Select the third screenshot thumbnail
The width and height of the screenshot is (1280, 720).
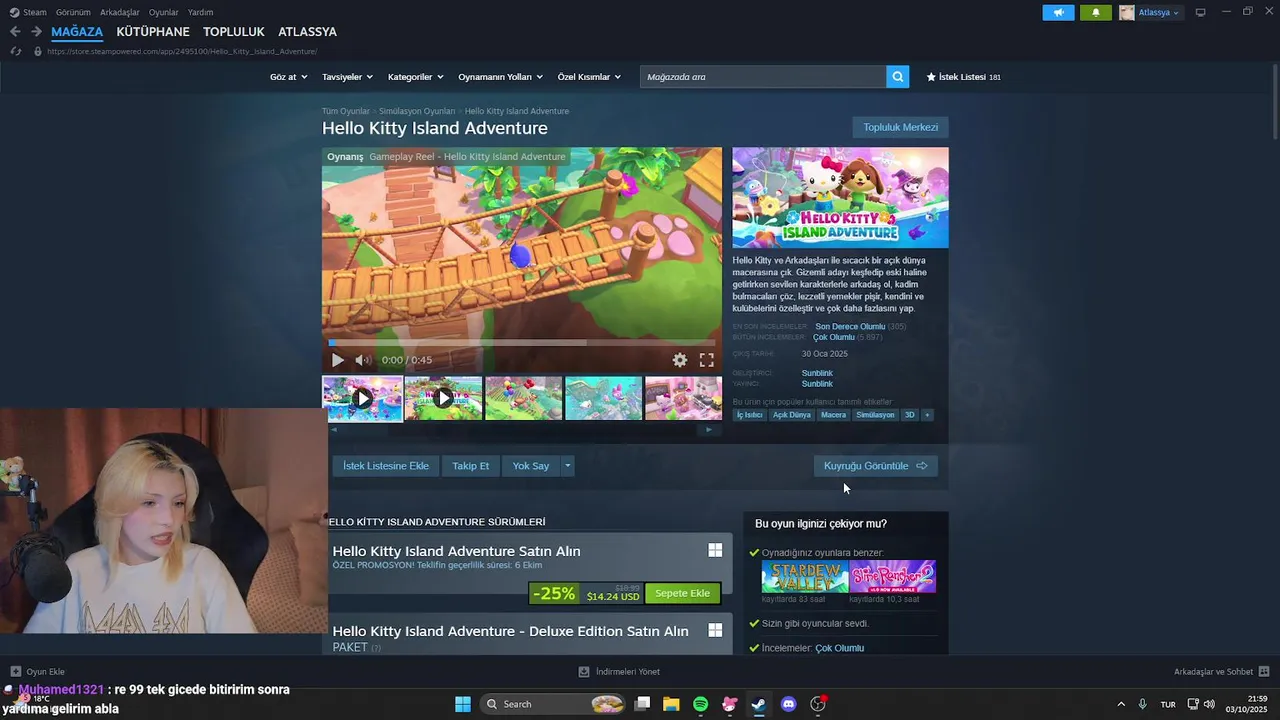tap(523, 398)
